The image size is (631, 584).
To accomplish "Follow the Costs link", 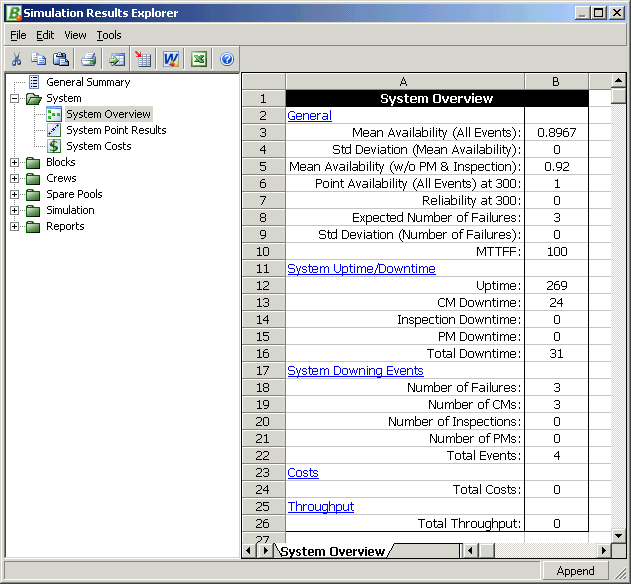I will [303, 473].
